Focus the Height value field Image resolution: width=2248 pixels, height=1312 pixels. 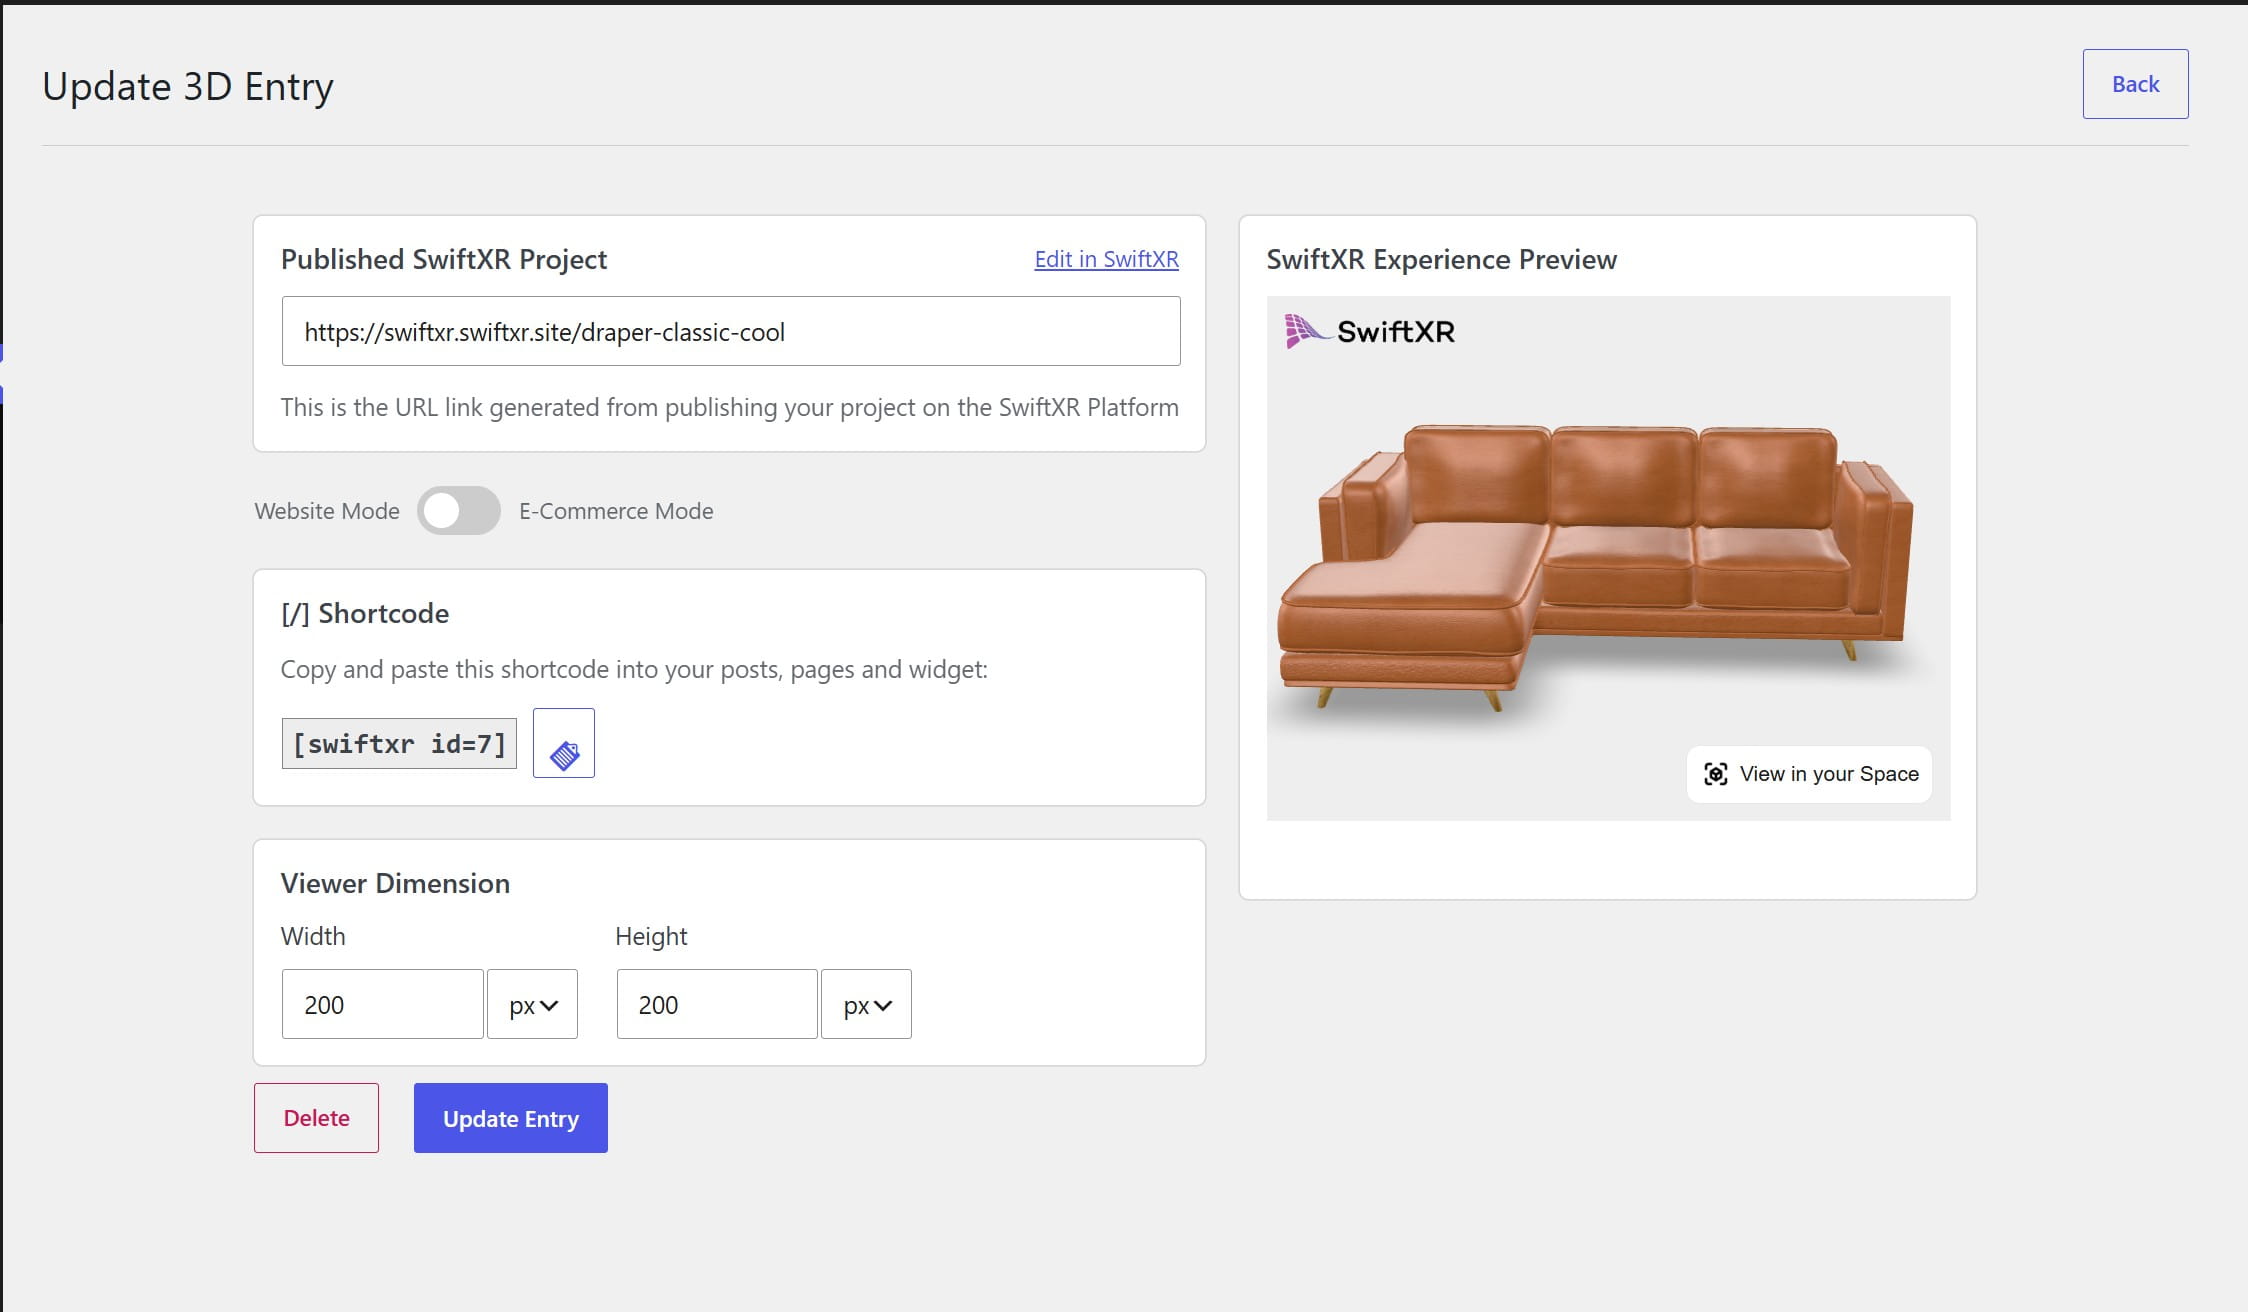(x=717, y=1004)
